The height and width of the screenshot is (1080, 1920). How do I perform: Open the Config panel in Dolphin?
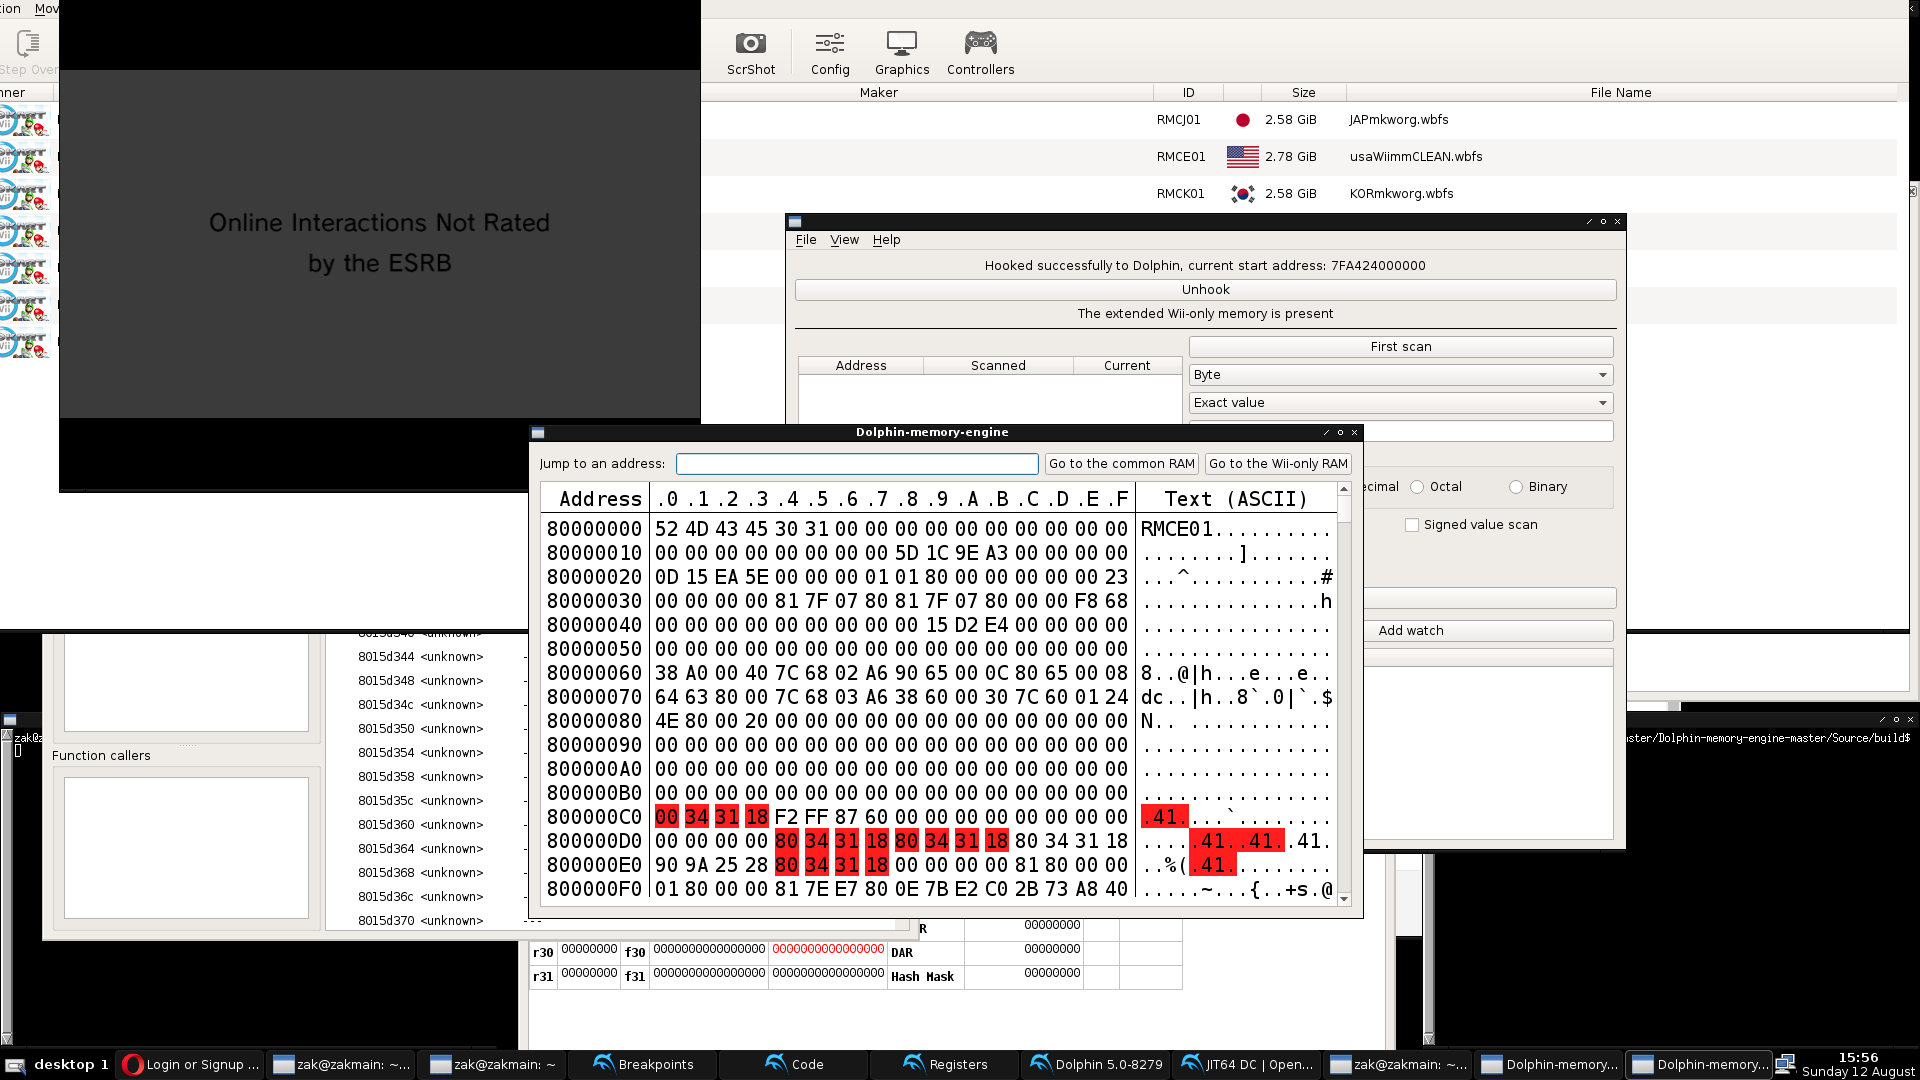click(x=829, y=53)
